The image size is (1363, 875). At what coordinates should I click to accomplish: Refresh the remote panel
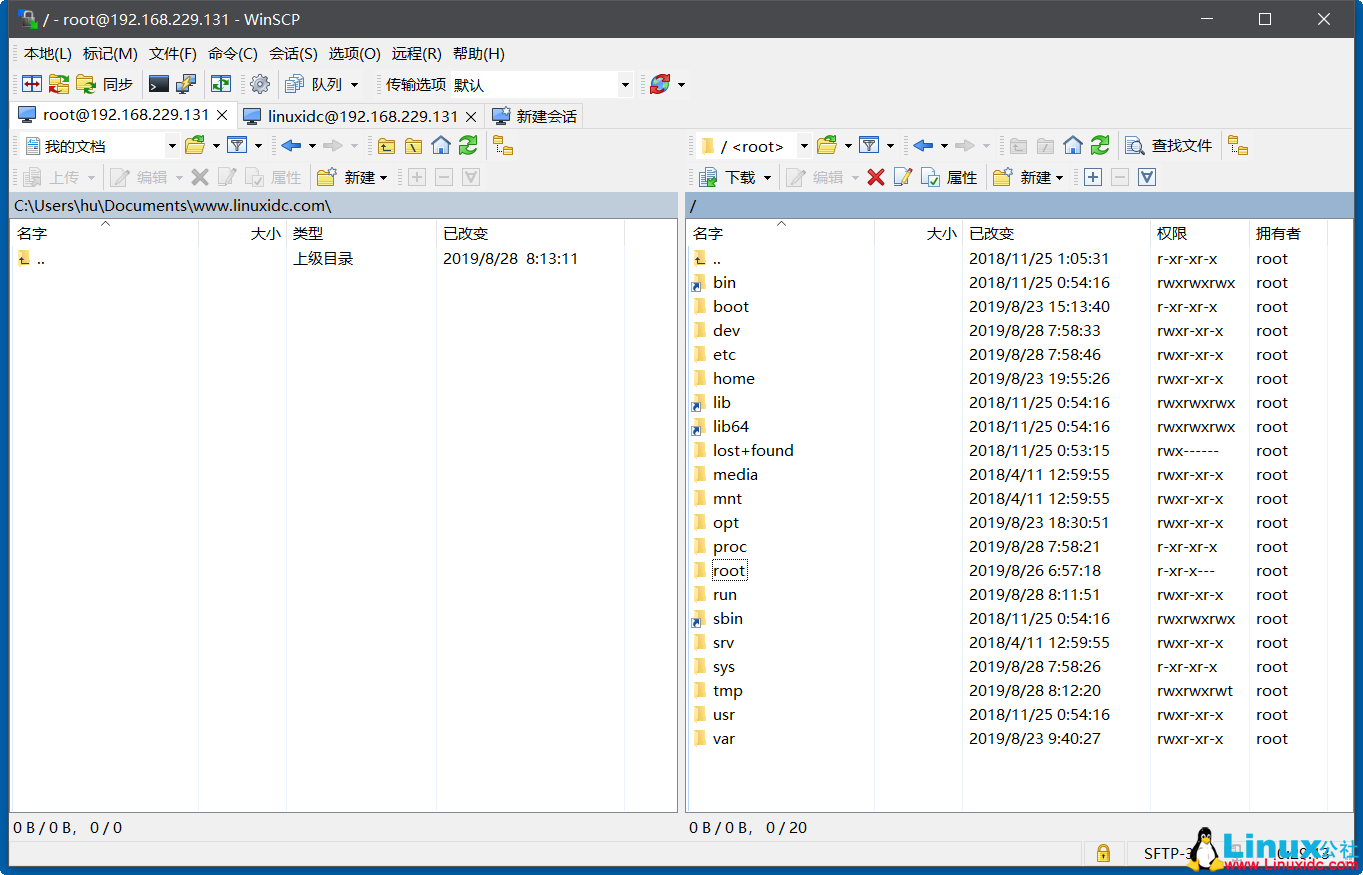pyautogui.click(x=1100, y=145)
